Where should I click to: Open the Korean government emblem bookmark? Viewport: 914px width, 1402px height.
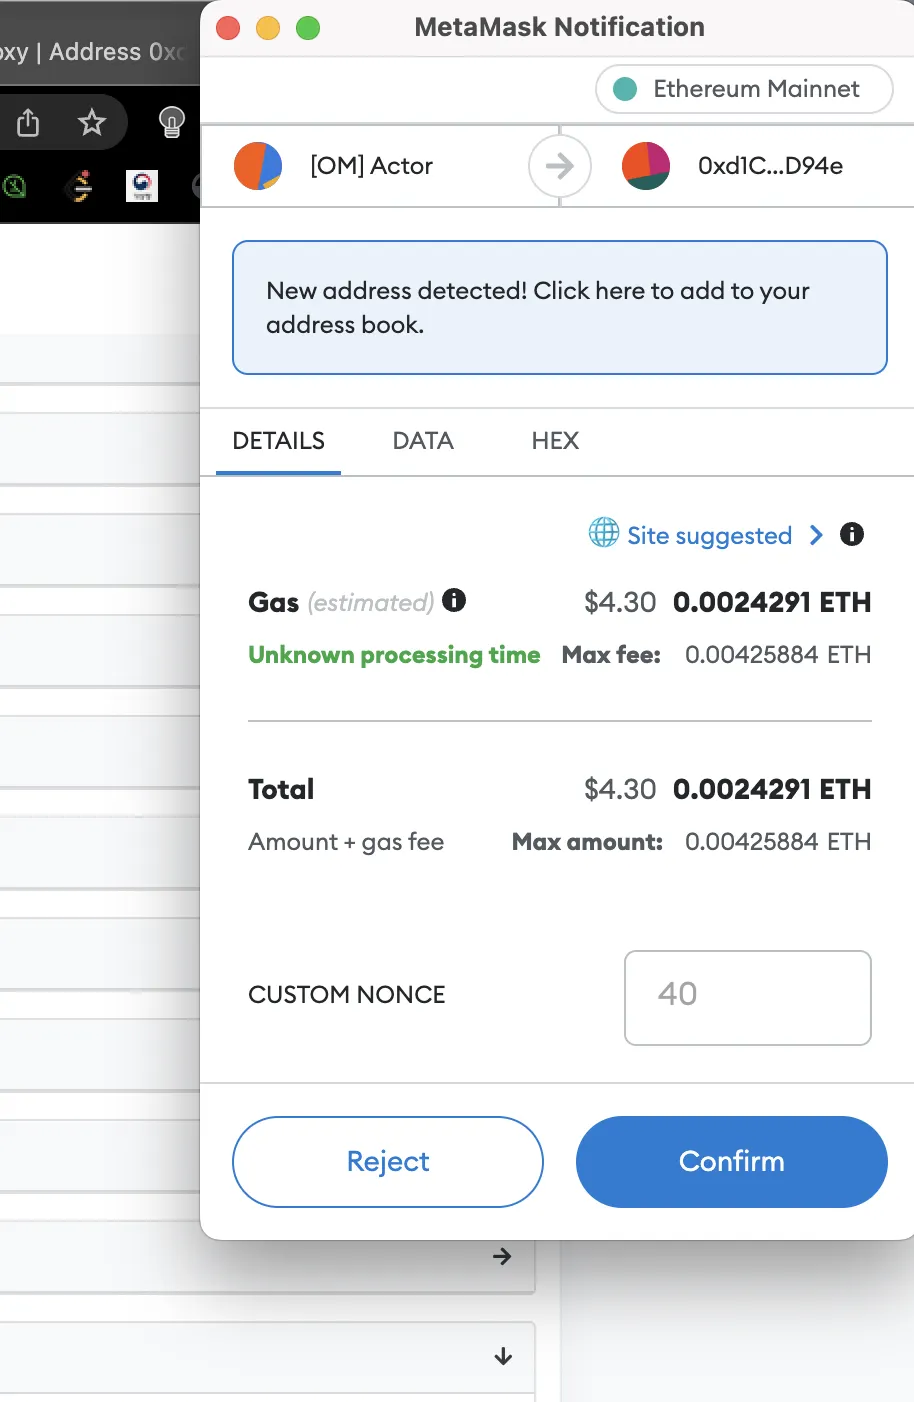[142, 186]
